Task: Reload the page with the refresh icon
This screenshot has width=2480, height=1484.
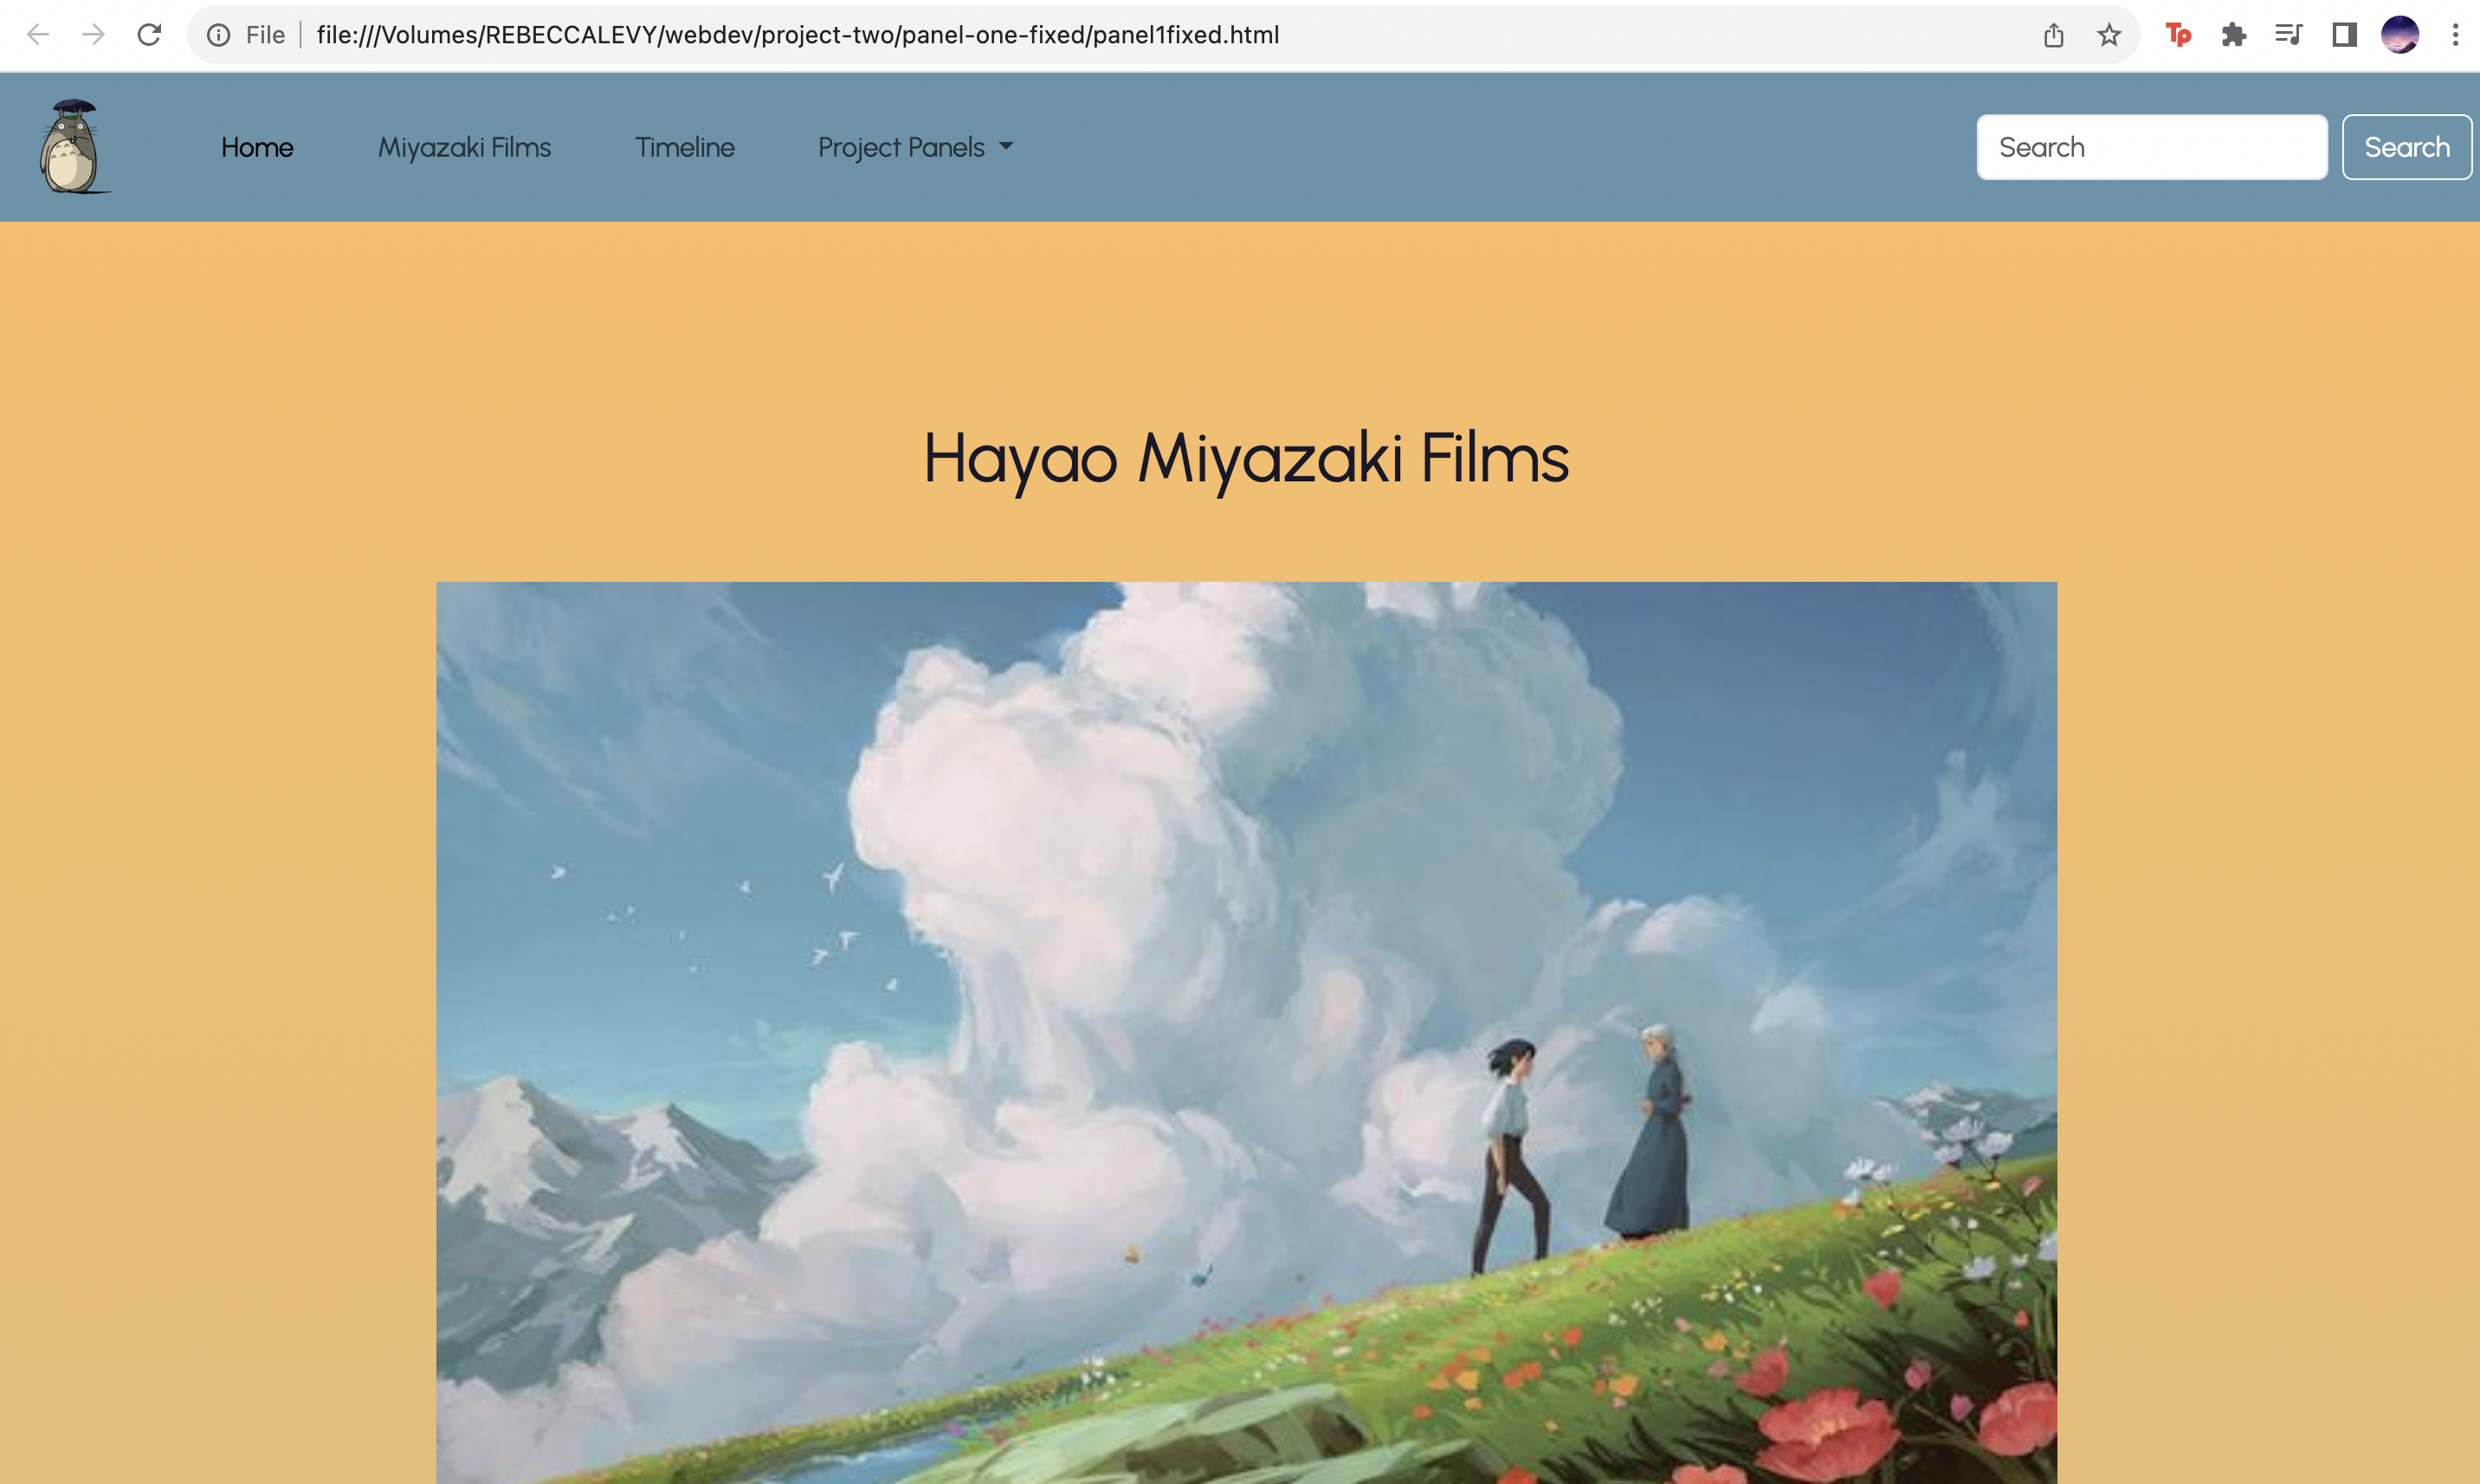Action: tap(149, 35)
